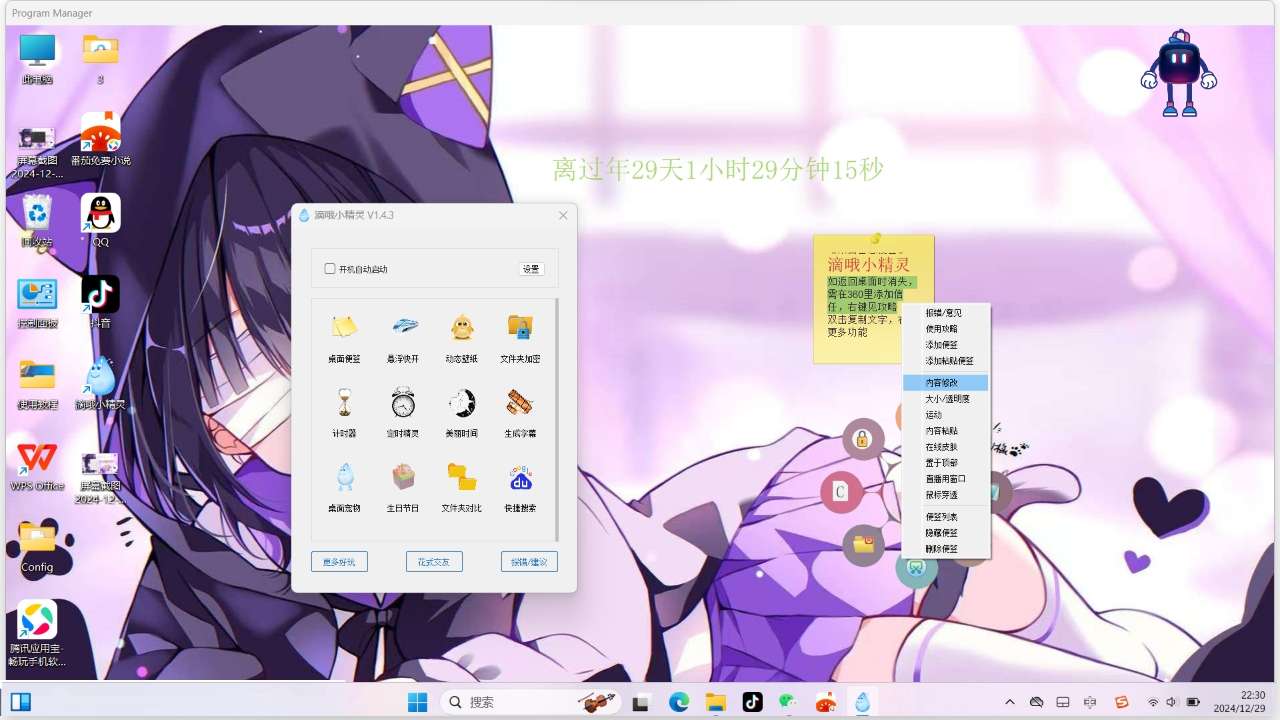Click the 花式交友 button
The width and height of the screenshot is (1280, 720).
[434, 562]
